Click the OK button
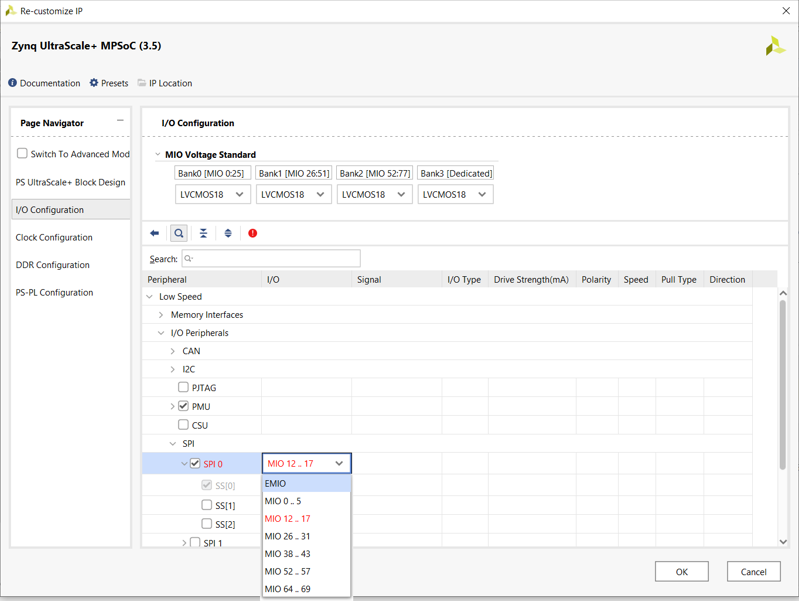This screenshot has width=799, height=601. (681, 572)
